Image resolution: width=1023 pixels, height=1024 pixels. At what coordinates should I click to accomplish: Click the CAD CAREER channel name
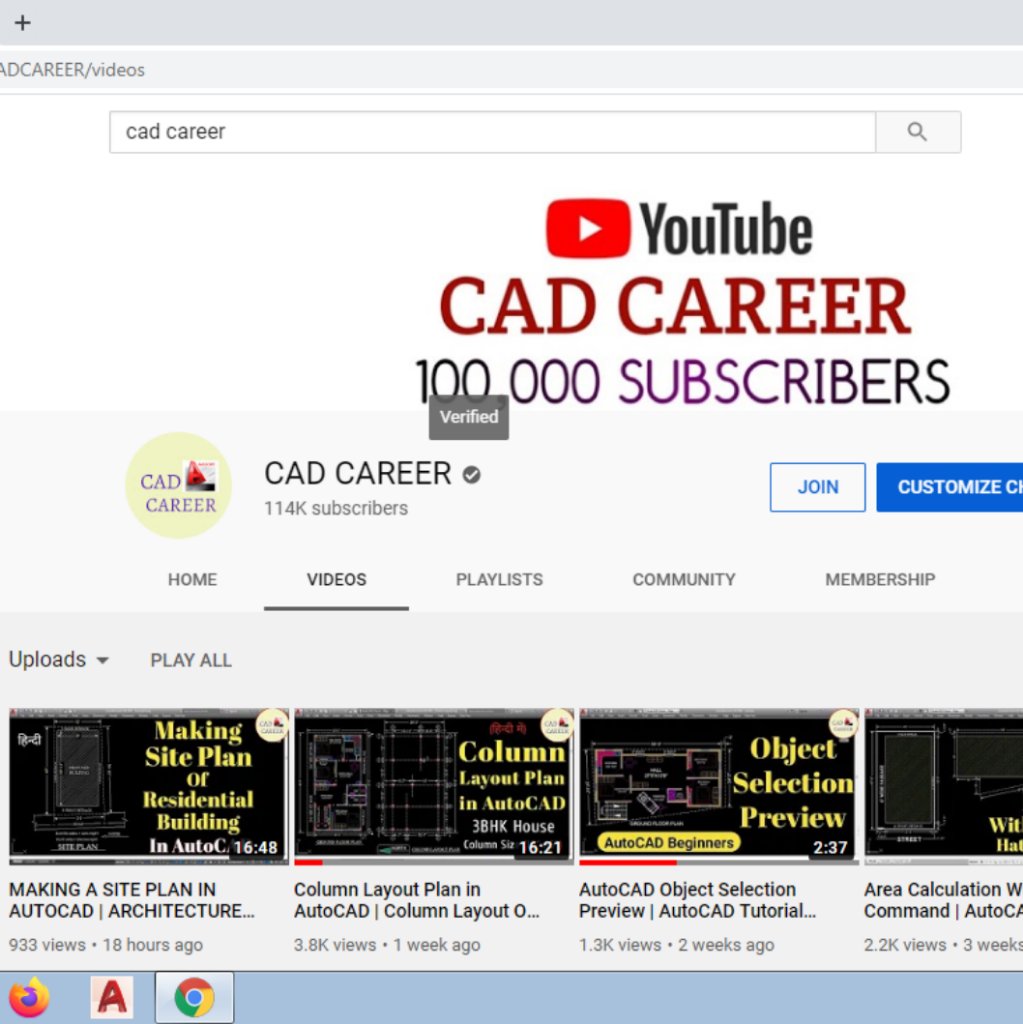(358, 473)
